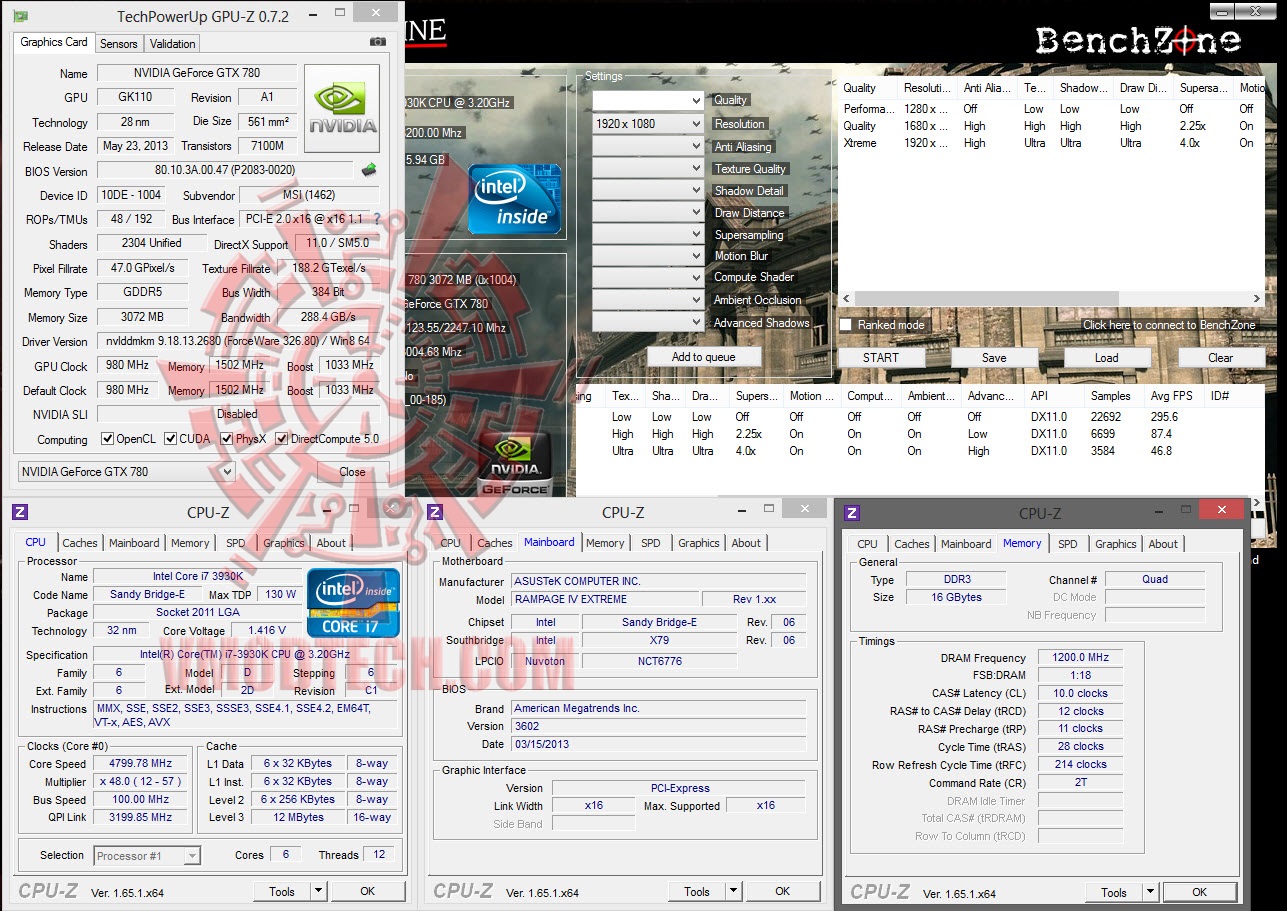Switch to the Sensors tab in GPU-Z
1287x911 pixels.
point(118,44)
